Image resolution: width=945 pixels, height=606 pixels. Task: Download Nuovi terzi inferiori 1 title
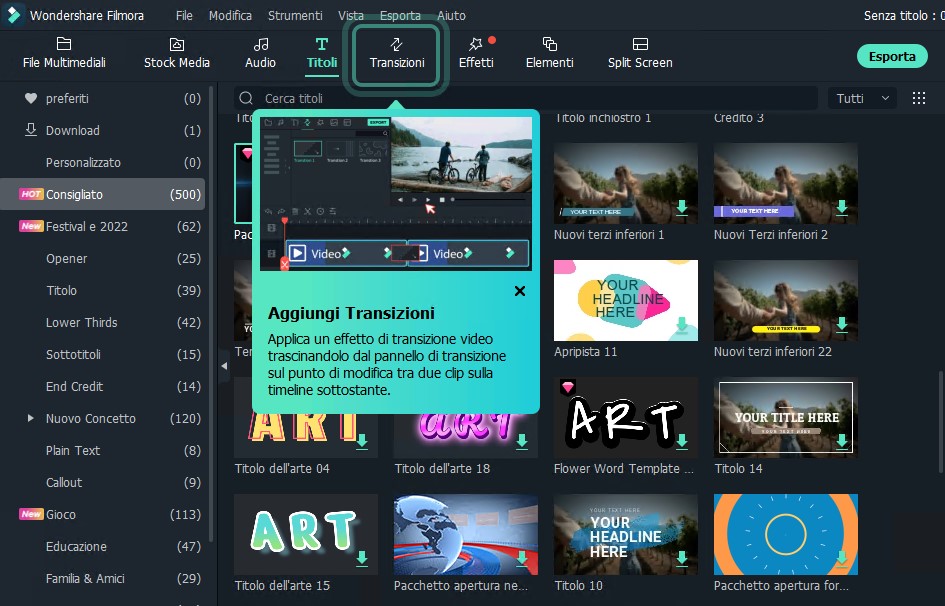pyautogui.click(x=682, y=208)
